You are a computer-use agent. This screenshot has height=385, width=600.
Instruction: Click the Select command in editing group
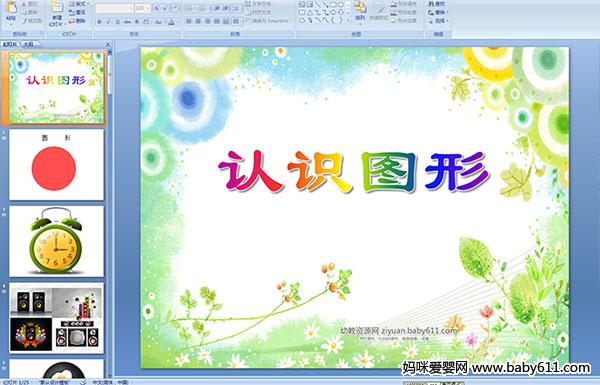click(x=438, y=21)
